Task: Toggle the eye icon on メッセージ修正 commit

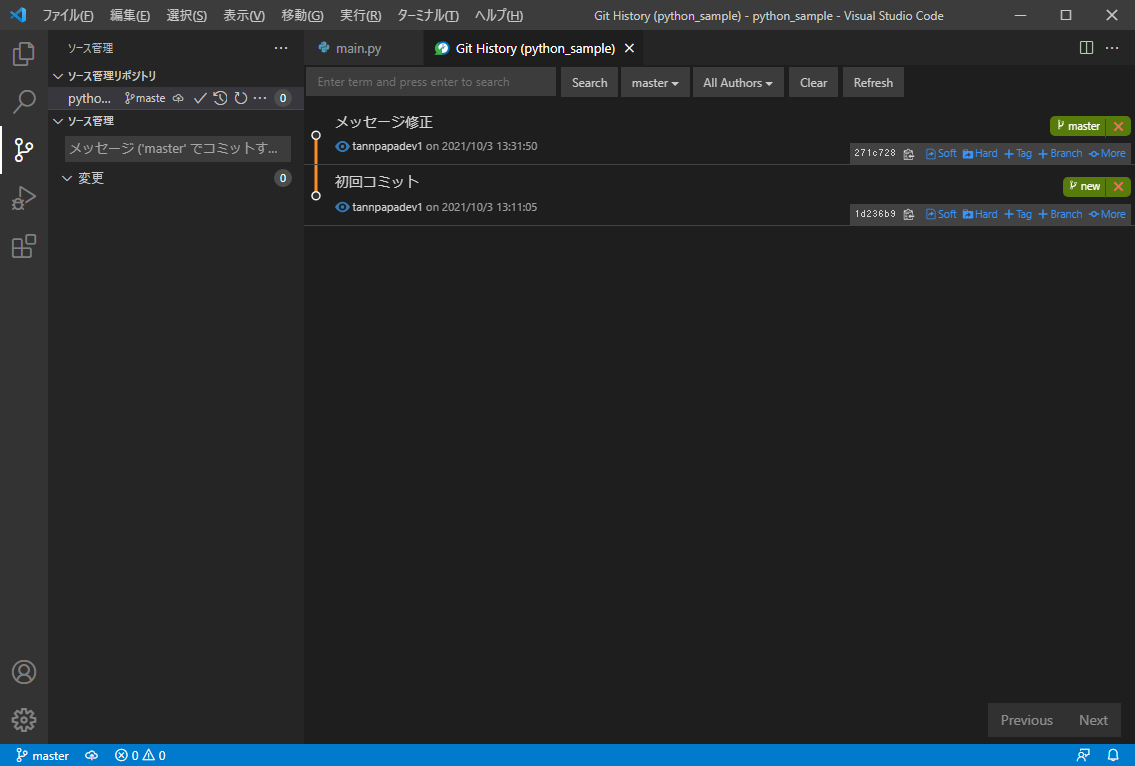Action: pyautogui.click(x=342, y=147)
